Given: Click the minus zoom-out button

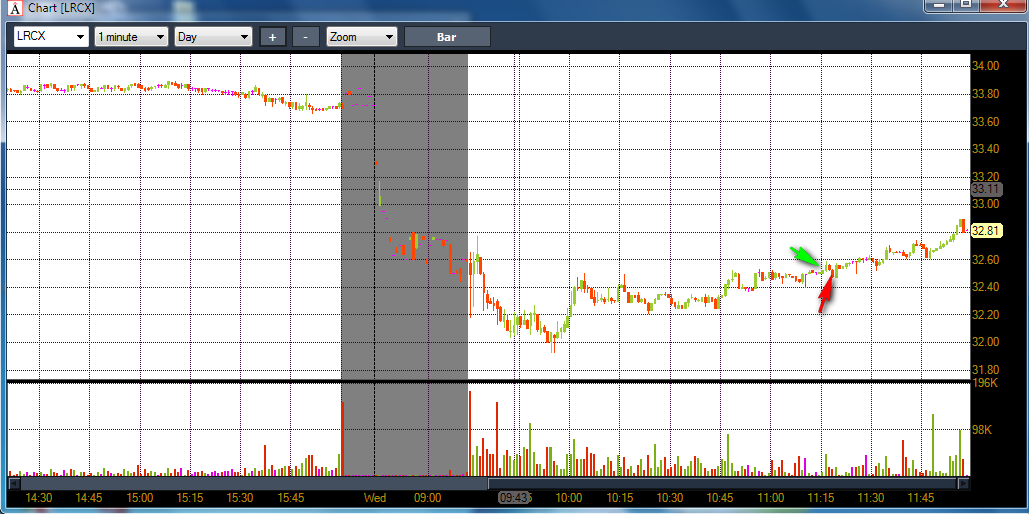Looking at the screenshot, I should pos(306,37).
